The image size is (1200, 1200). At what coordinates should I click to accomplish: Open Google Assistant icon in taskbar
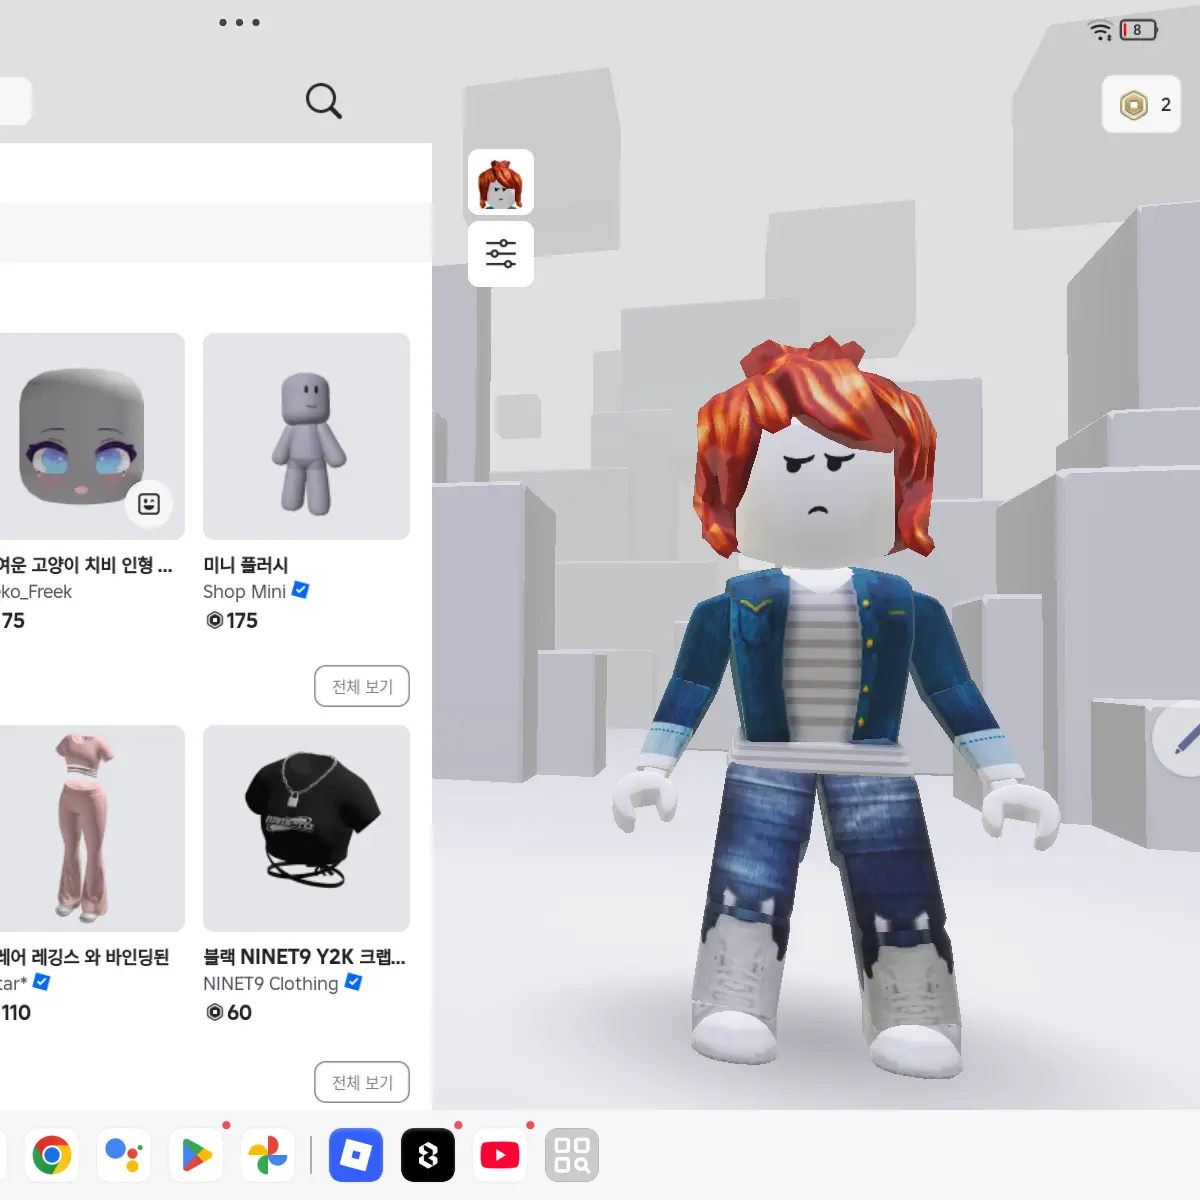(x=124, y=1155)
